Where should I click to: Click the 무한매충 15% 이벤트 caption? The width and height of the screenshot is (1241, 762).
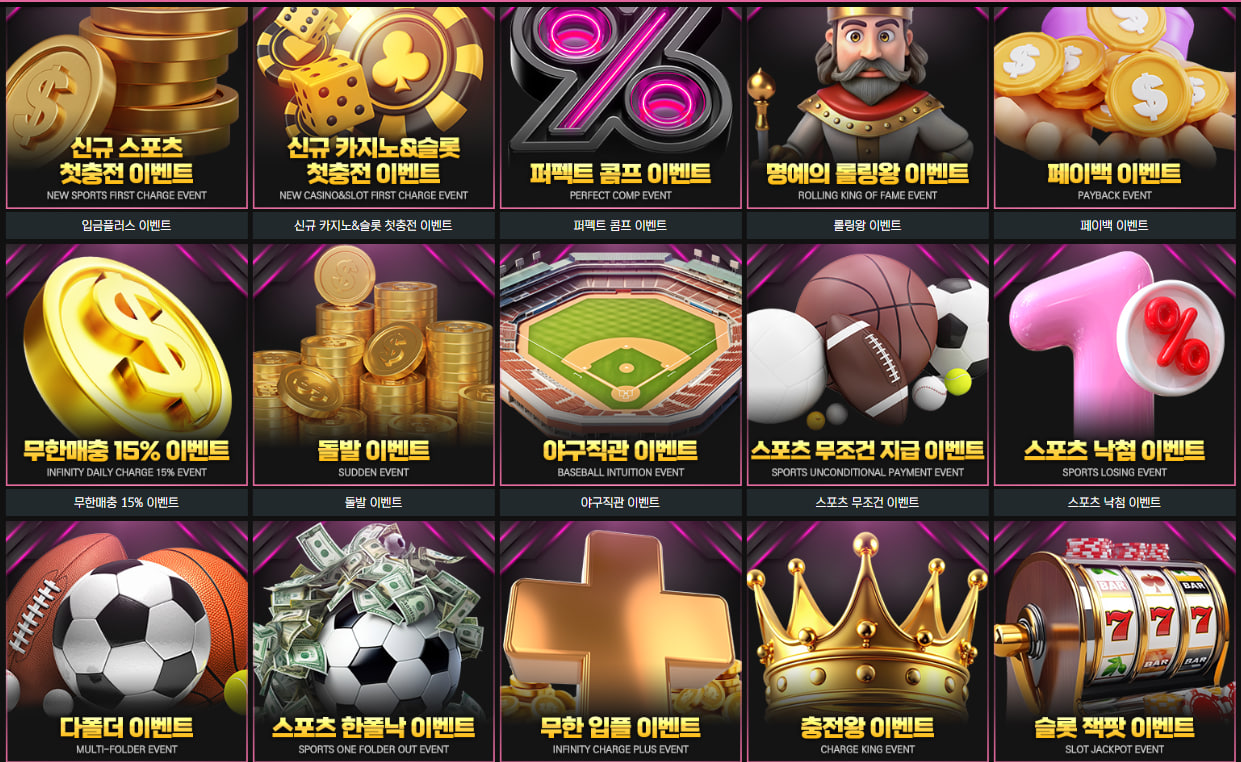pyautogui.click(x=126, y=502)
